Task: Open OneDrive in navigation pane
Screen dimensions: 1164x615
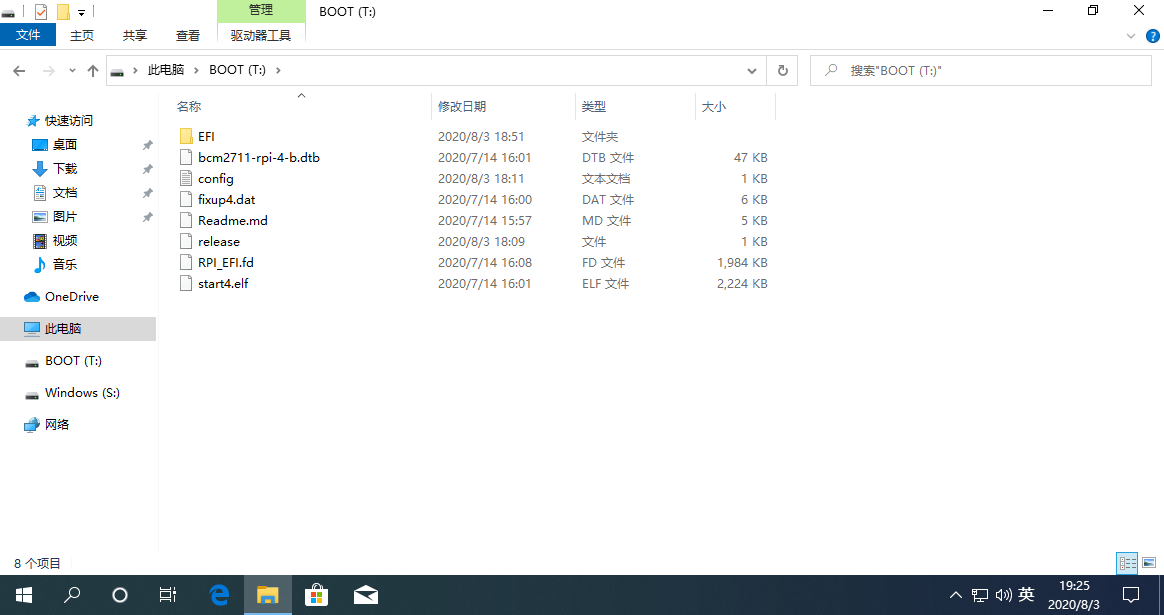Action: 71,296
